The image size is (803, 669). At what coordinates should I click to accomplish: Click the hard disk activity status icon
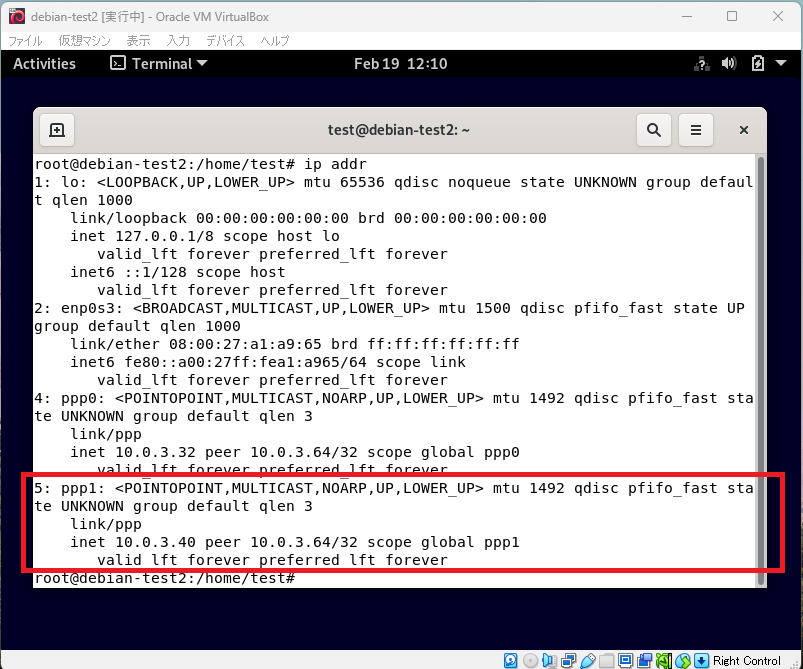[511, 660]
